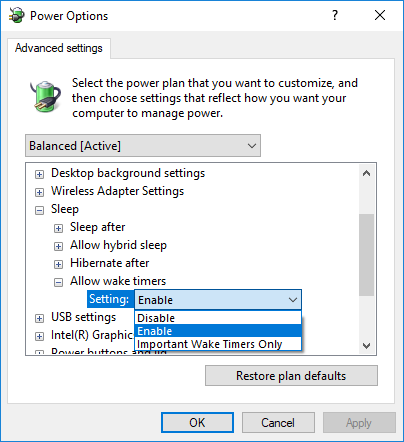
Task: Click the Setting combo box arrow
Action: coord(293,300)
